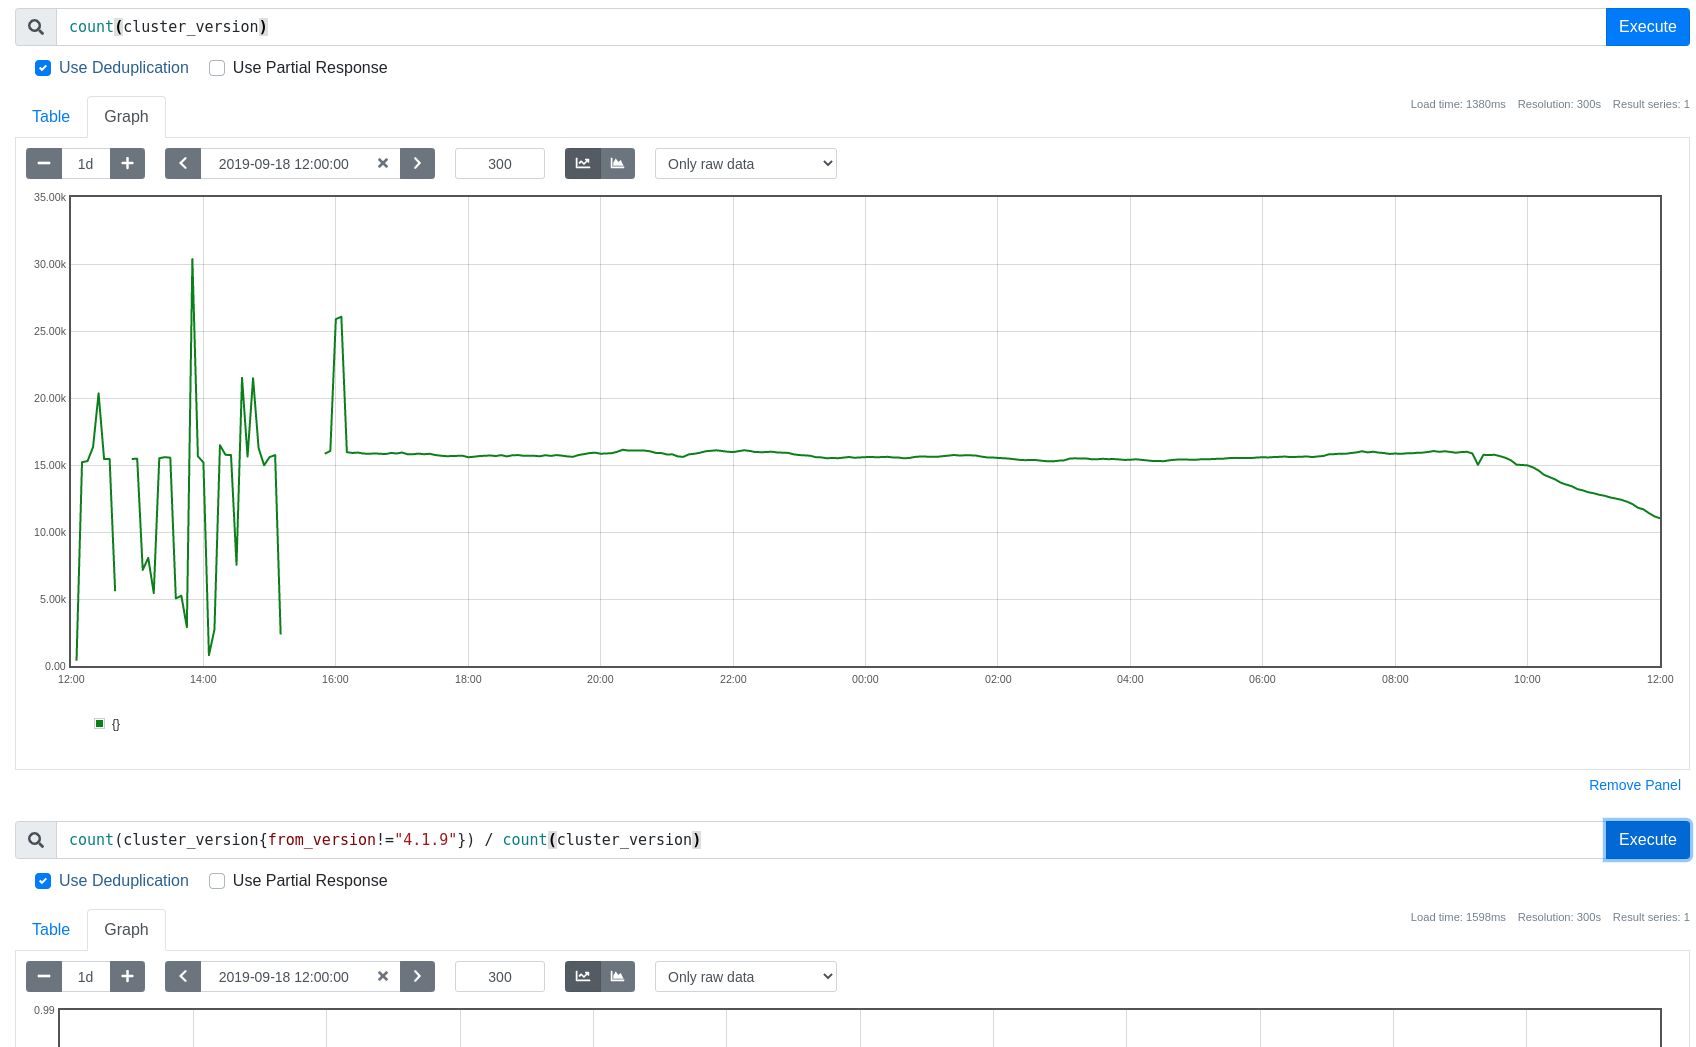Execute the count(cluster_version) query

[x=1647, y=27]
